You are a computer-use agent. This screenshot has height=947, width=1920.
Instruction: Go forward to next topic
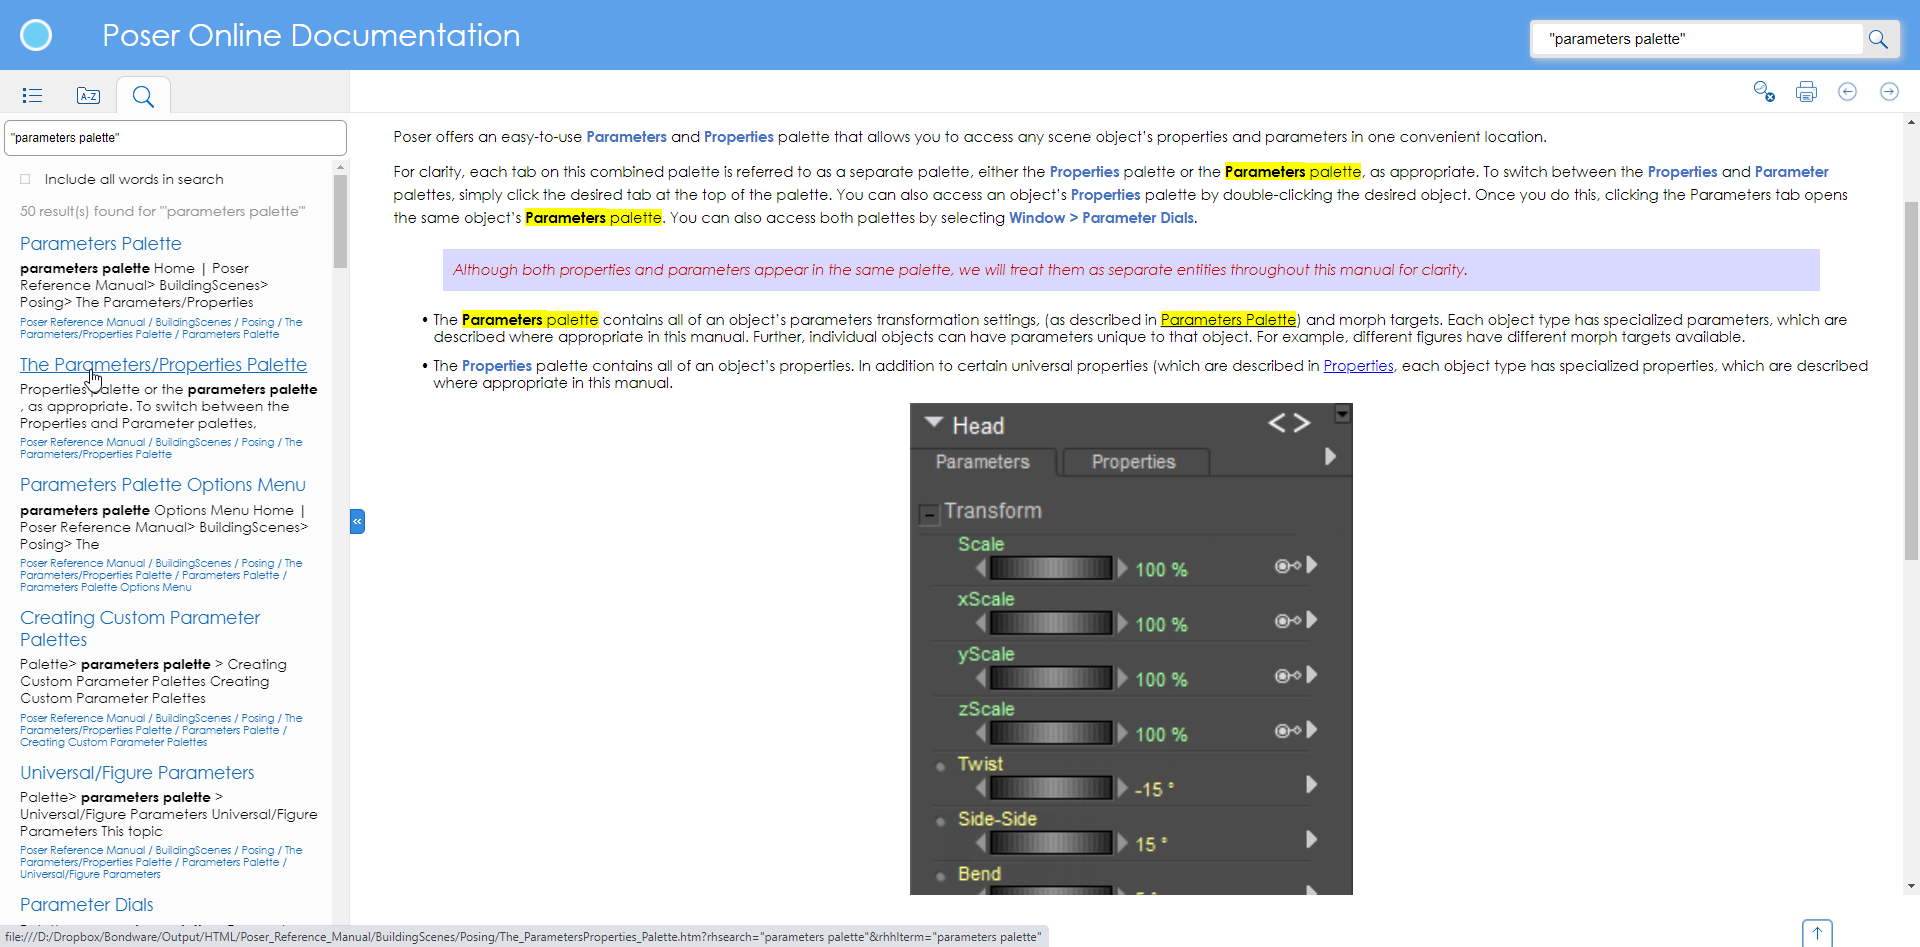click(x=1889, y=92)
